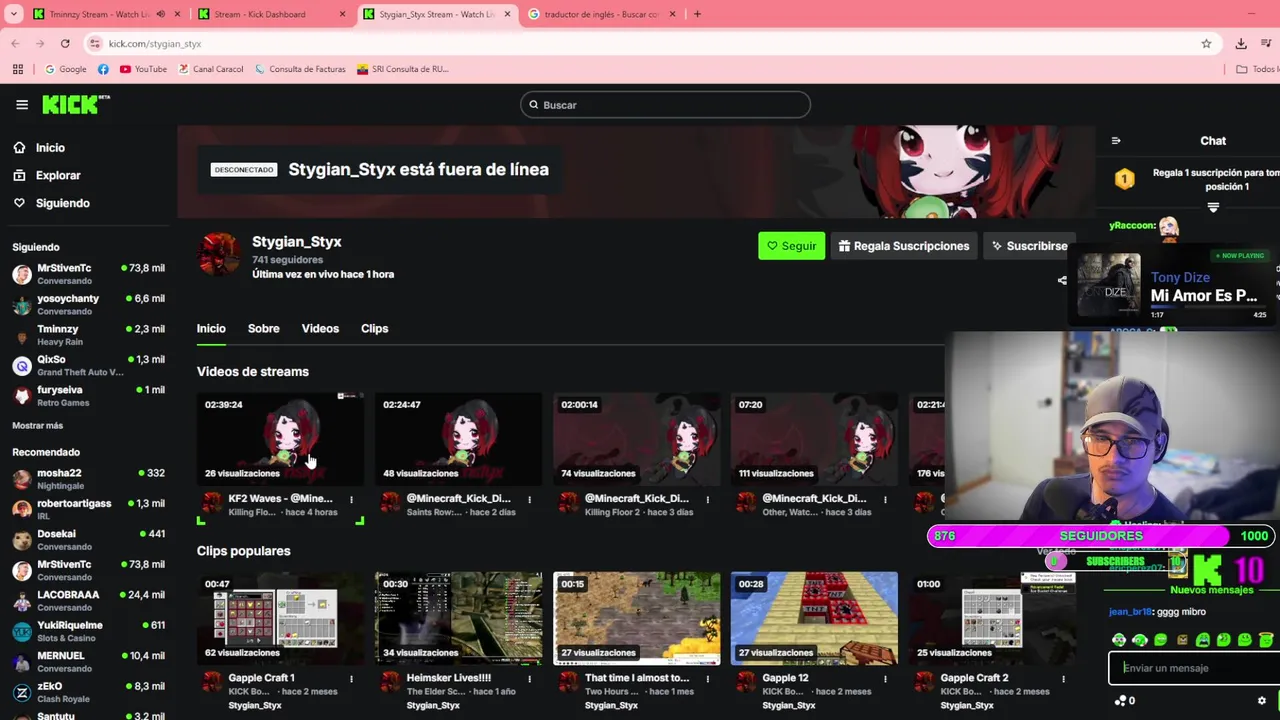Open the recommended channel mosha22
This screenshot has height=720, width=1280.
(88, 479)
